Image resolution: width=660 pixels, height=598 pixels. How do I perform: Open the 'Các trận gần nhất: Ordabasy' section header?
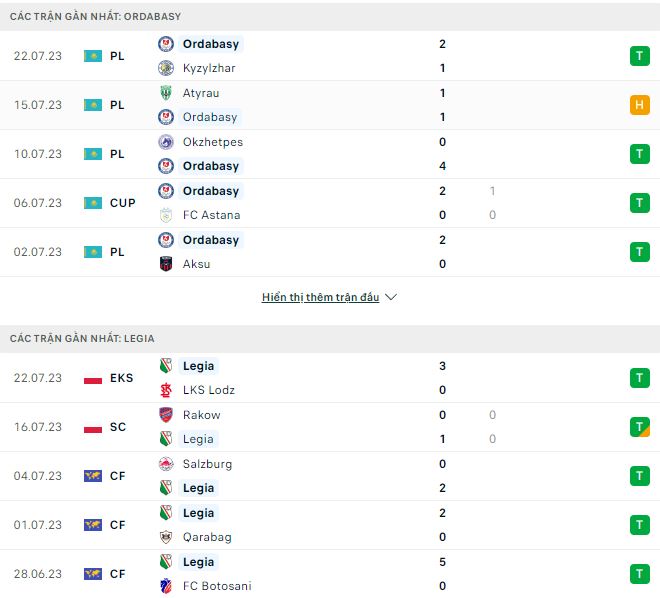point(96,17)
